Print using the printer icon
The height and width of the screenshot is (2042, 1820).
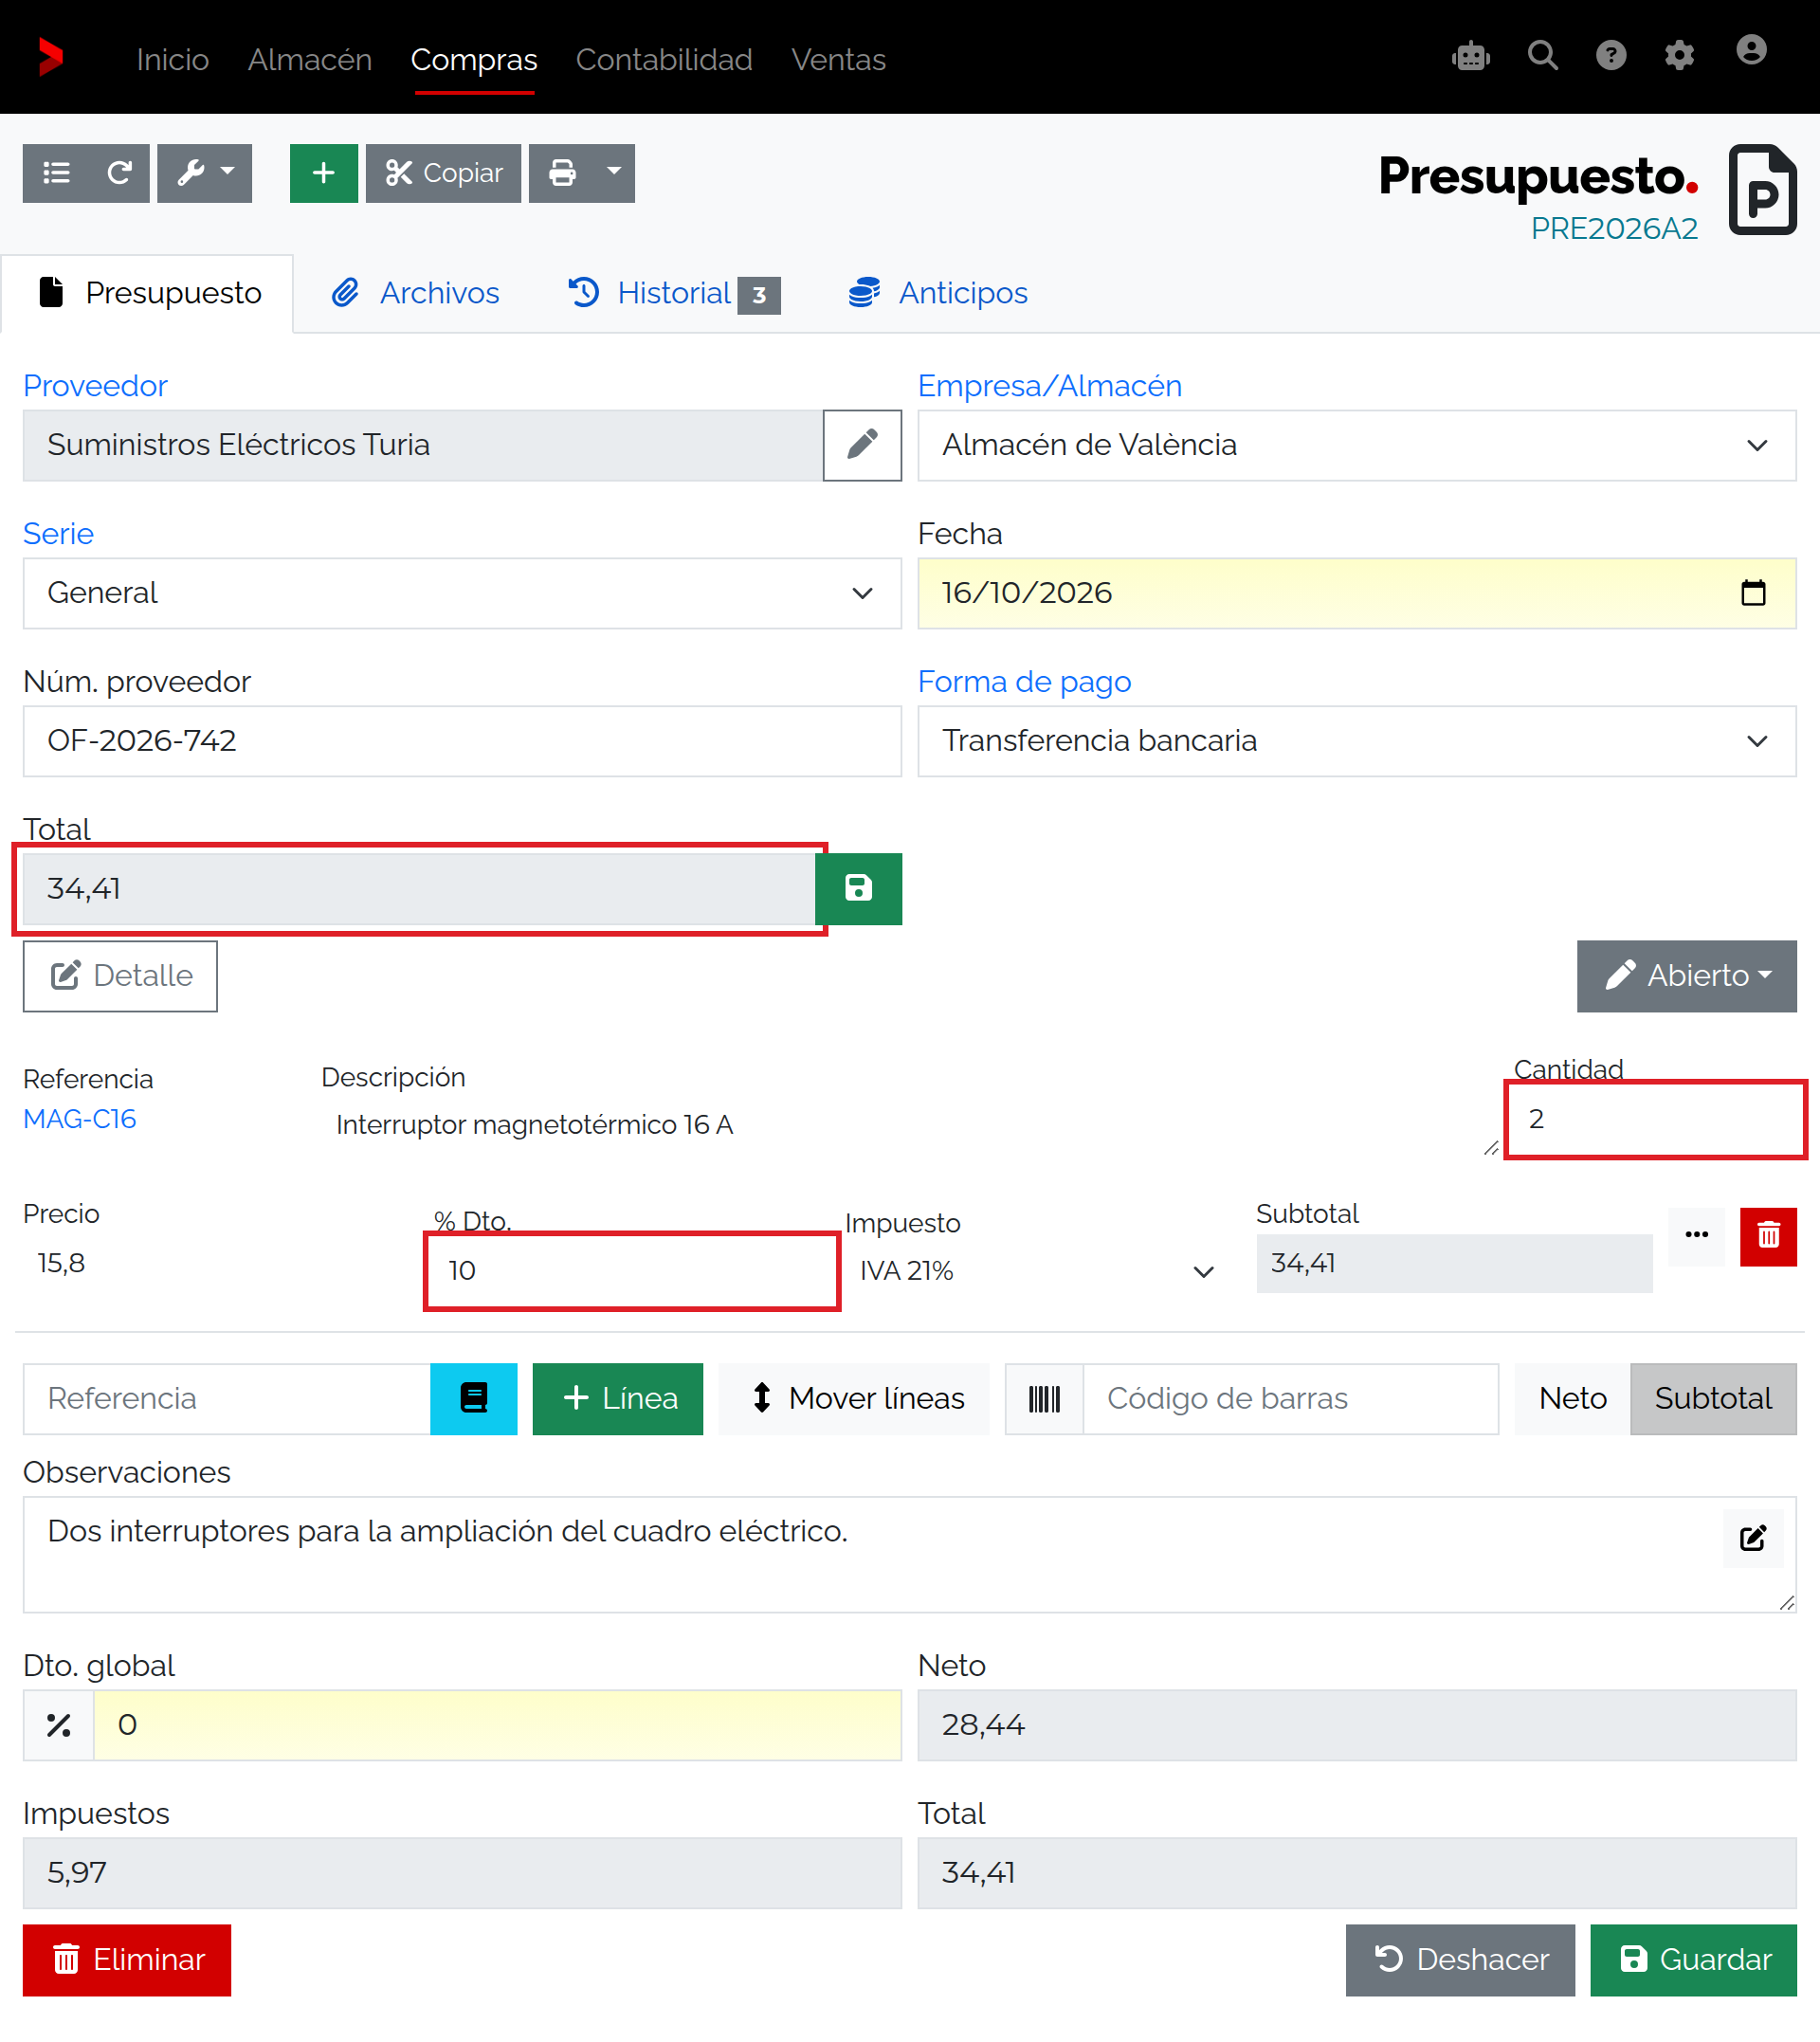pyautogui.click(x=562, y=173)
